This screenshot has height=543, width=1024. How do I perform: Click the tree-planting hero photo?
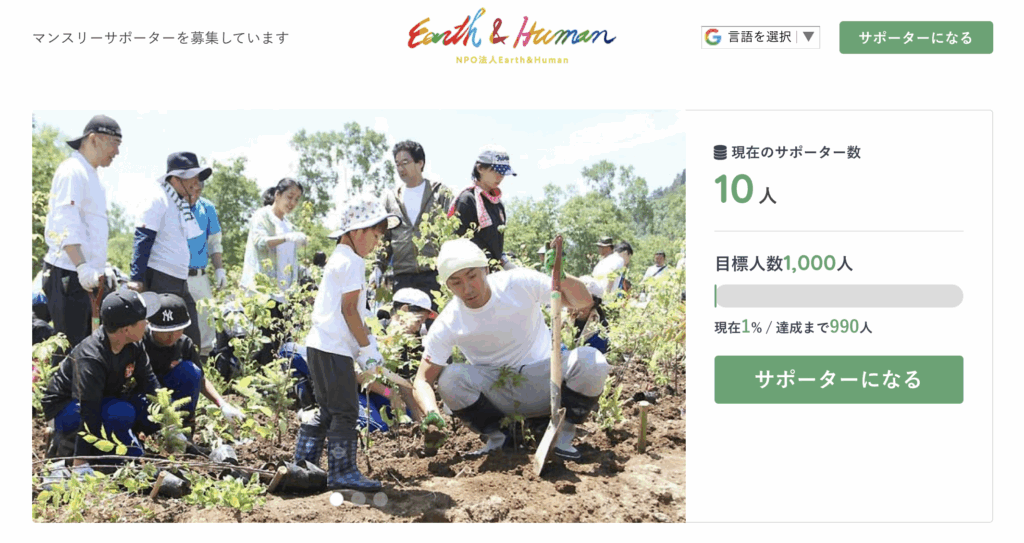(359, 316)
